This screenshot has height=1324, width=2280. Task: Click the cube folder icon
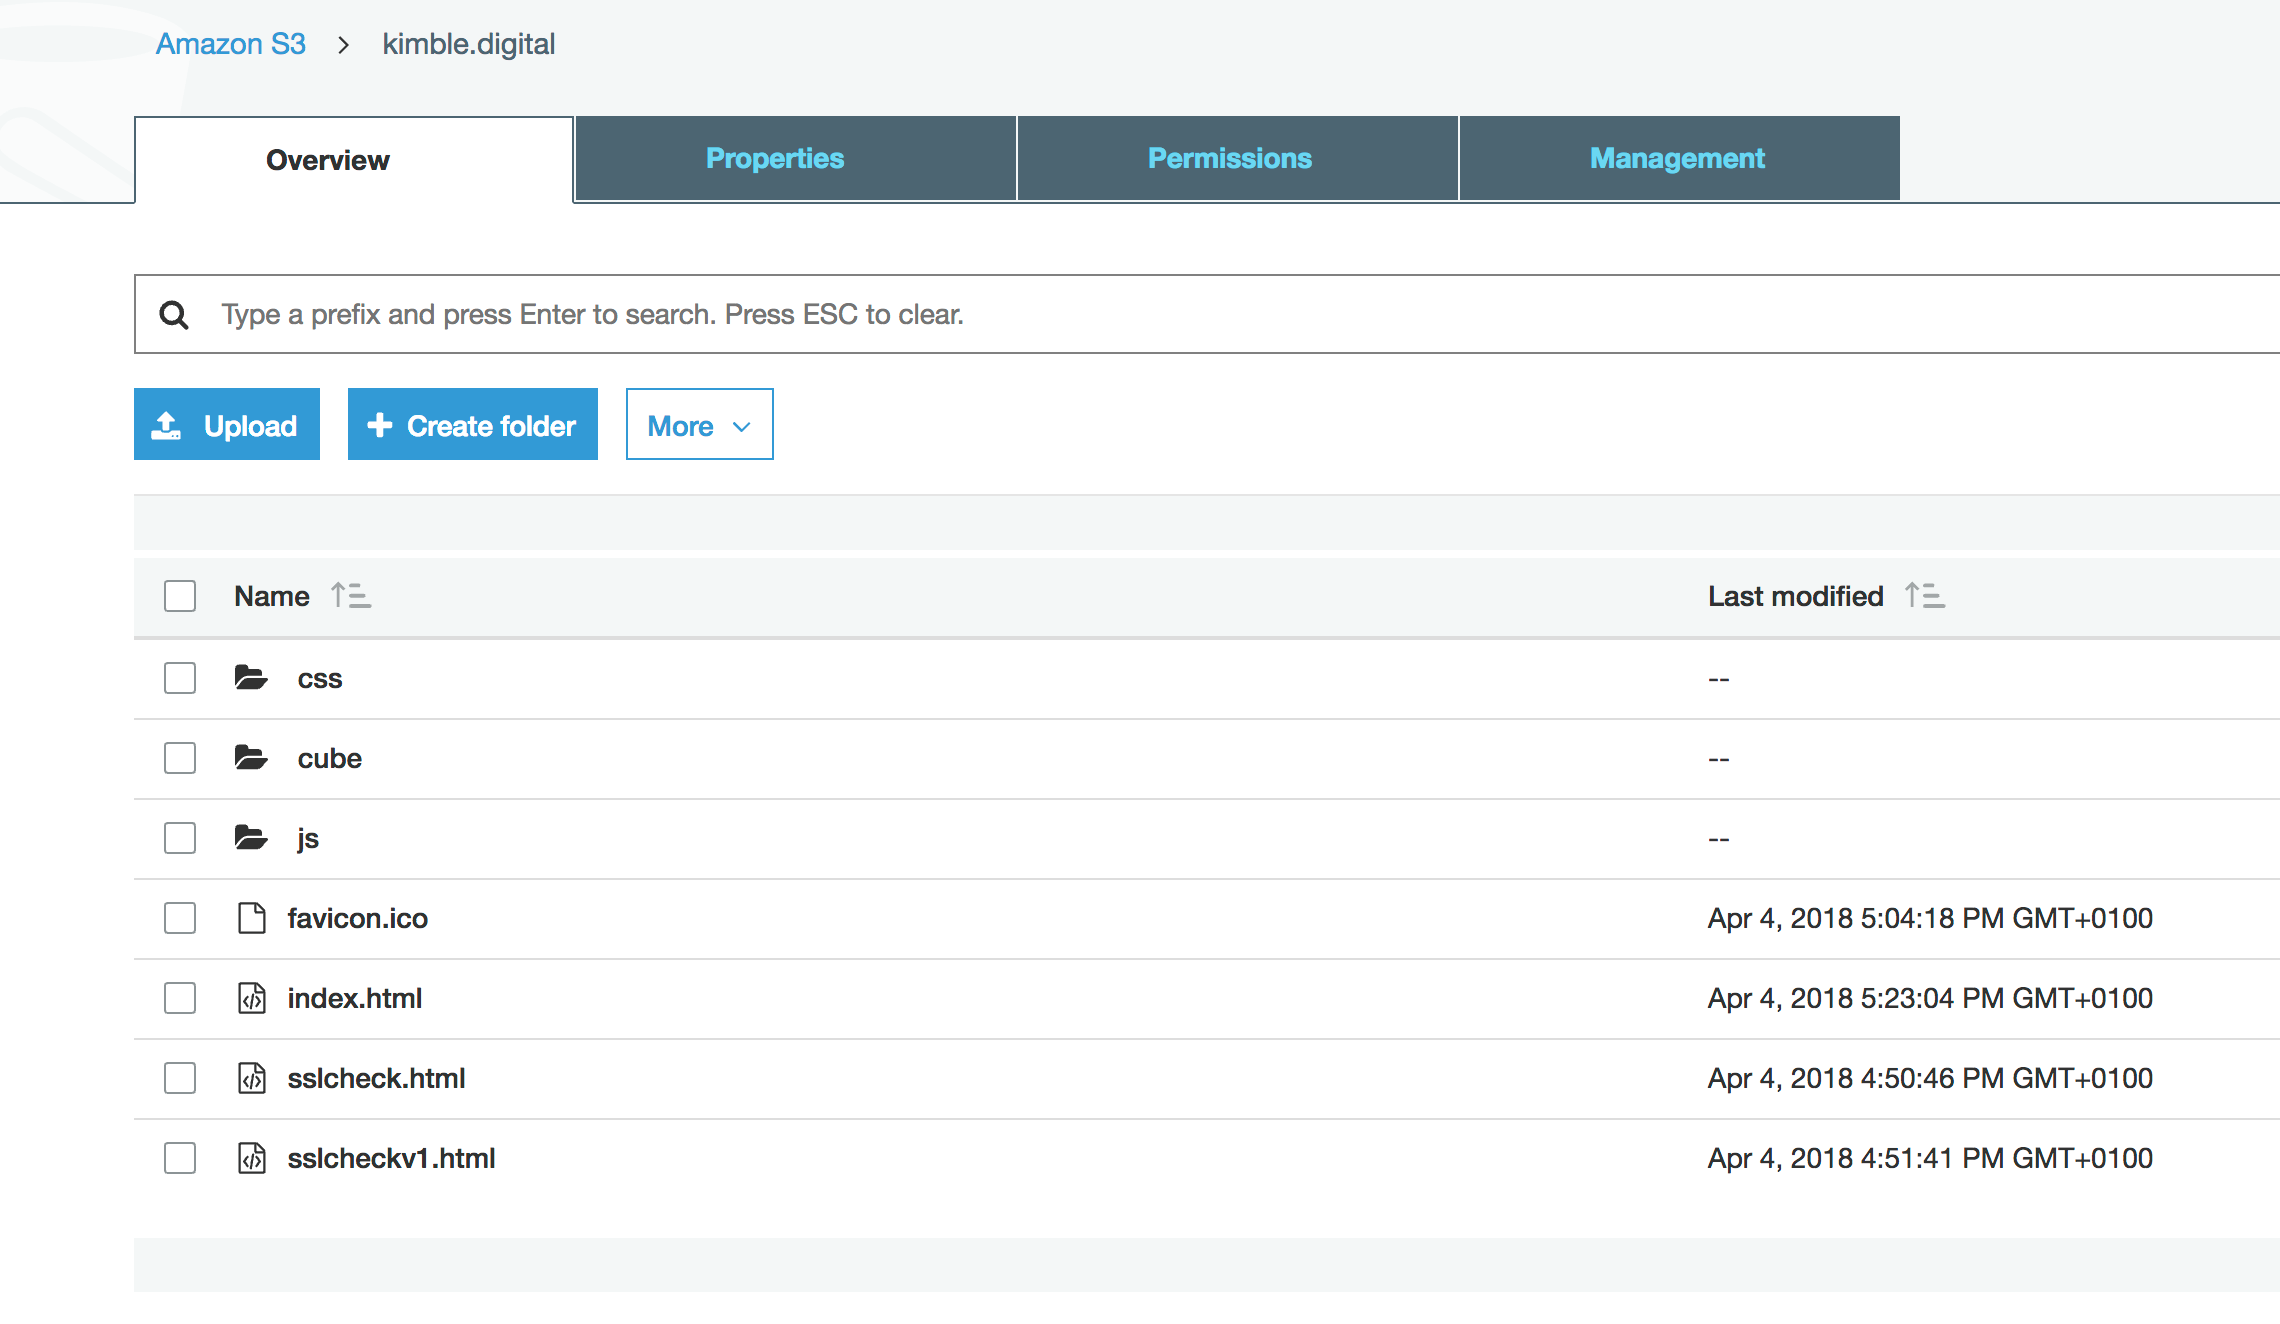coord(251,758)
